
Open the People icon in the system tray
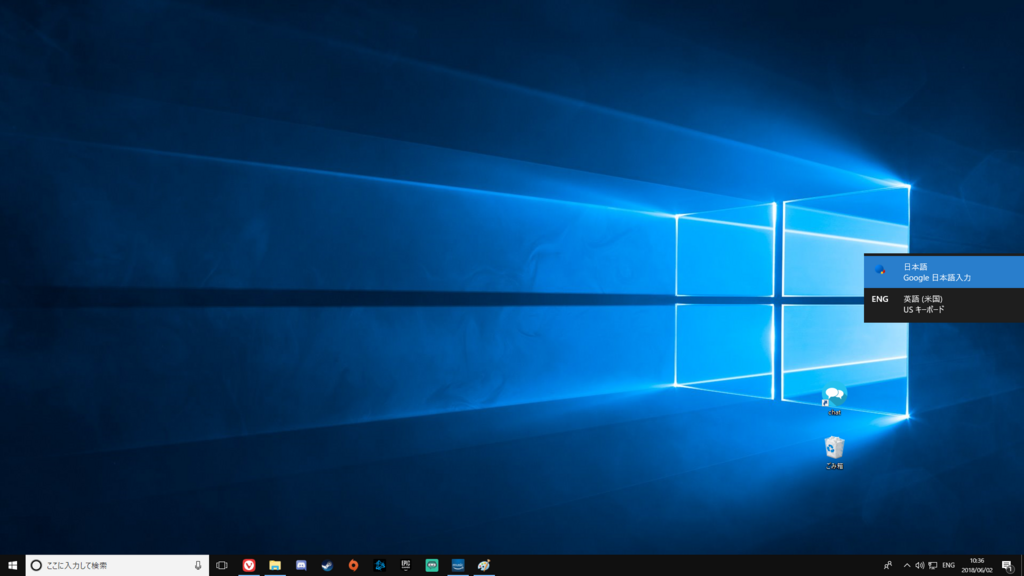point(888,565)
